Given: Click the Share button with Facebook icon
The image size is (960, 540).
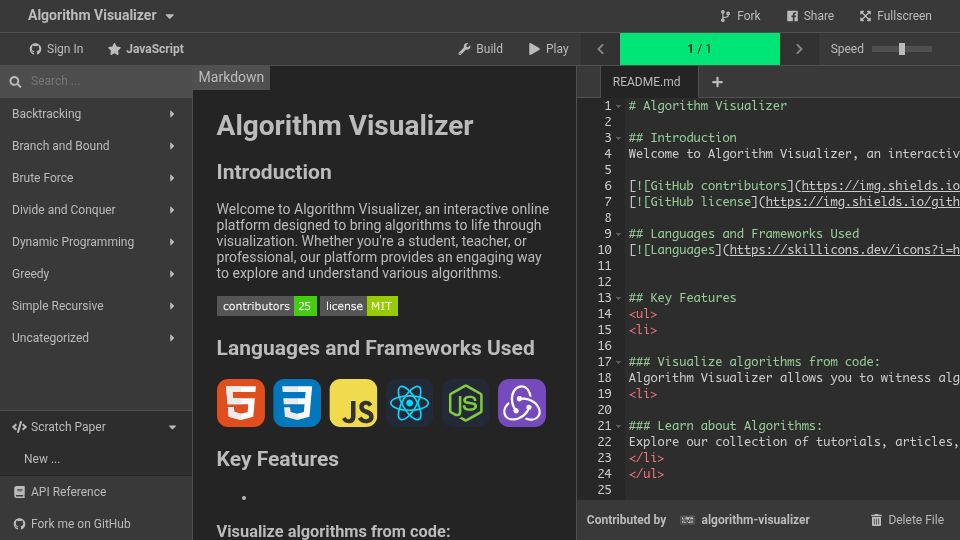Looking at the screenshot, I should click(x=810, y=16).
